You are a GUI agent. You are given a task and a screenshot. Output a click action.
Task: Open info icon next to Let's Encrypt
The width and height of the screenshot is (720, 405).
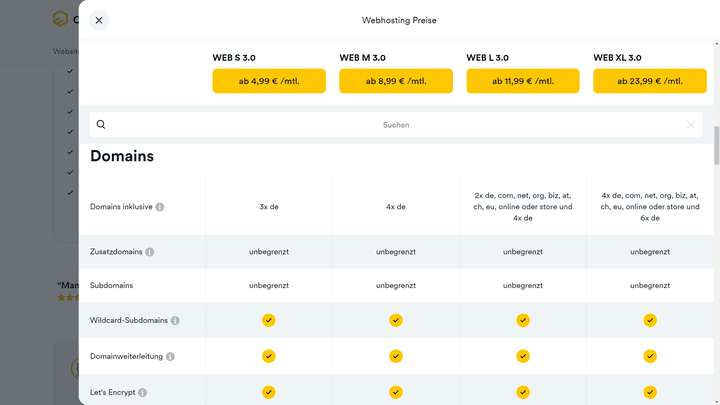[143, 392]
